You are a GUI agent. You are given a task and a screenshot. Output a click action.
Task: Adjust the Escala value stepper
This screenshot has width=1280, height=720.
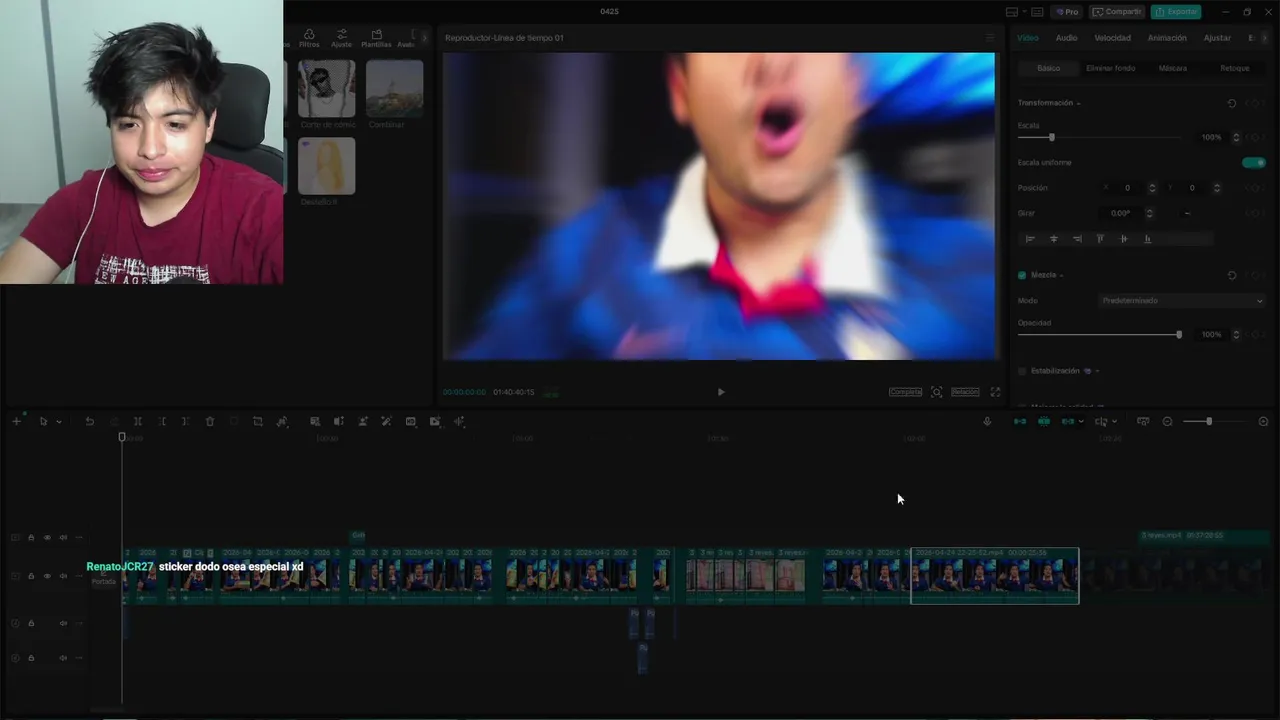tap(1236, 137)
